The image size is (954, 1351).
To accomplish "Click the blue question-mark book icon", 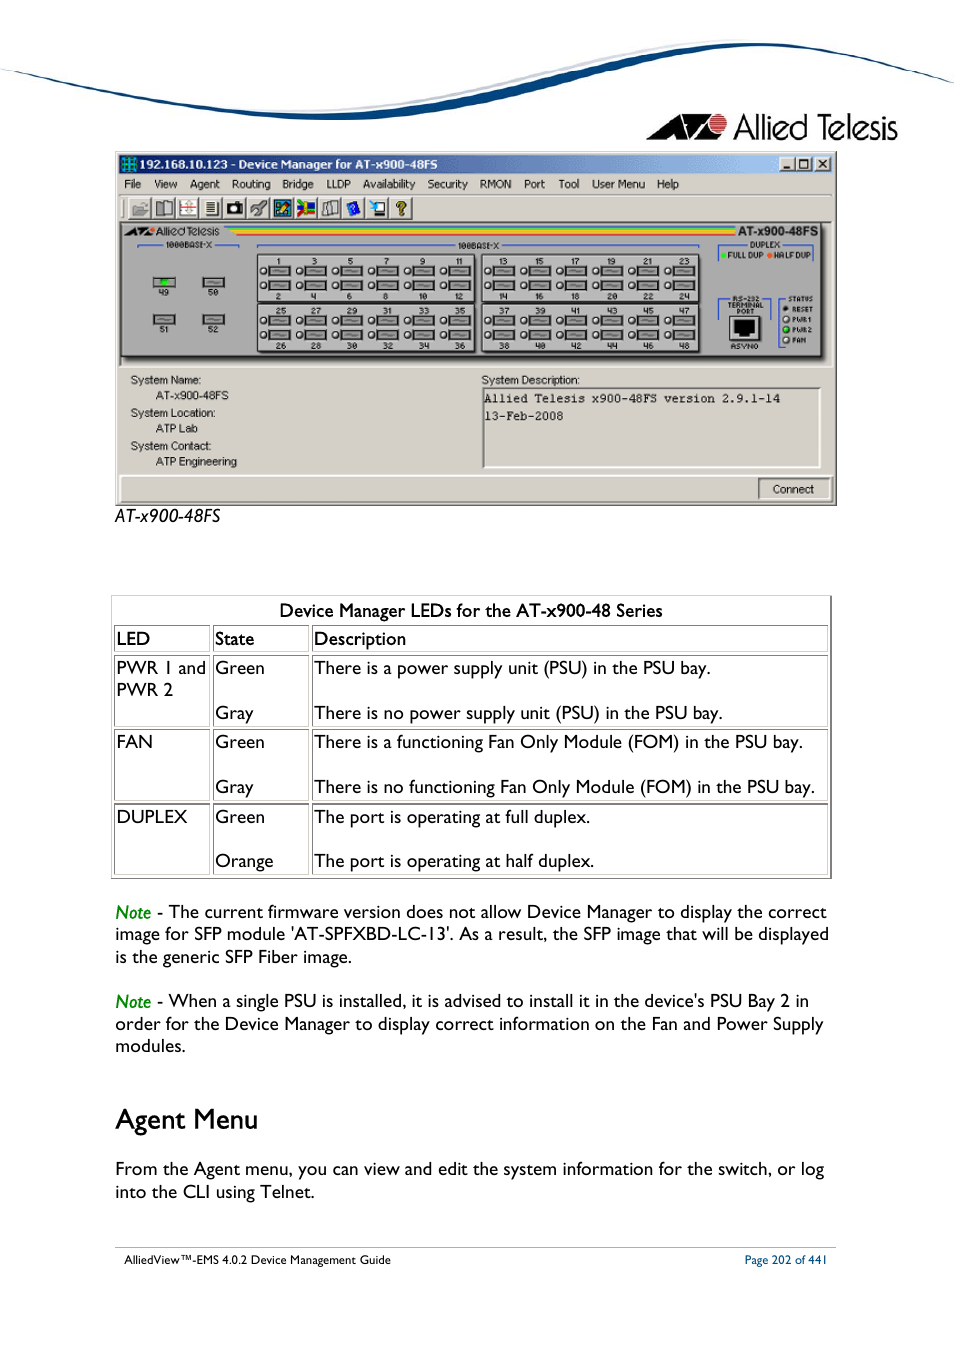I will coord(353,208).
